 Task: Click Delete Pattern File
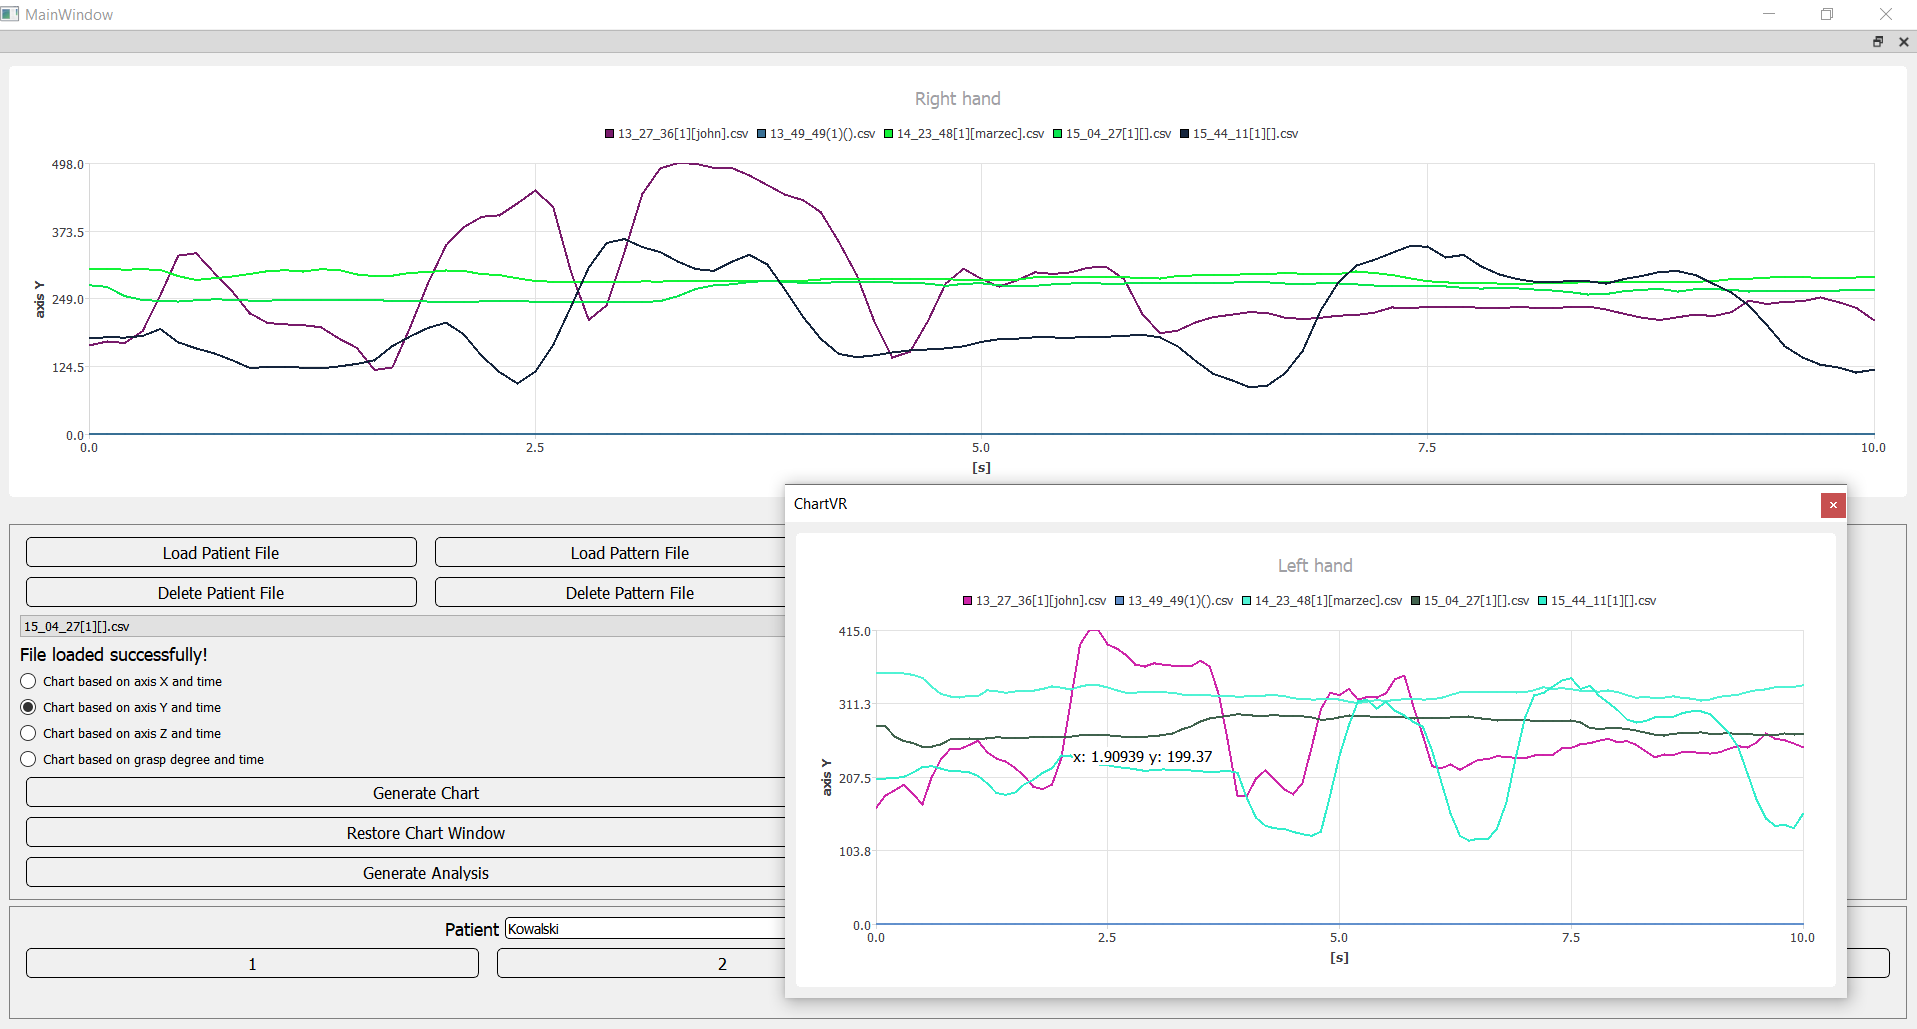point(610,593)
